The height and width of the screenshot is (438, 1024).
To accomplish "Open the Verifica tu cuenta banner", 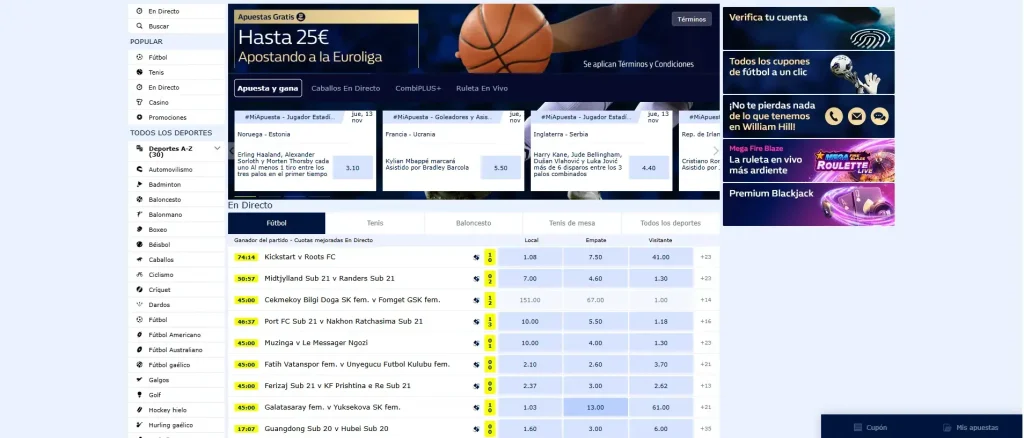I will [x=808, y=28].
